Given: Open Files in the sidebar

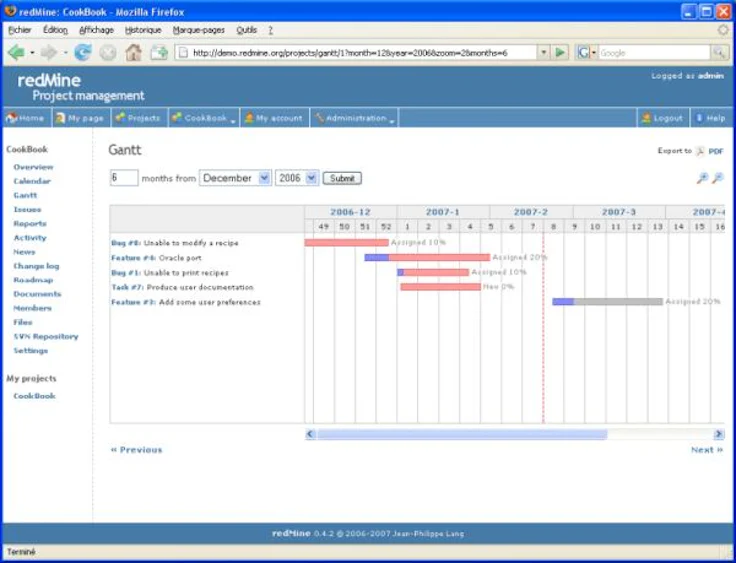Looking at the screenshot, I should pos(23,322).
